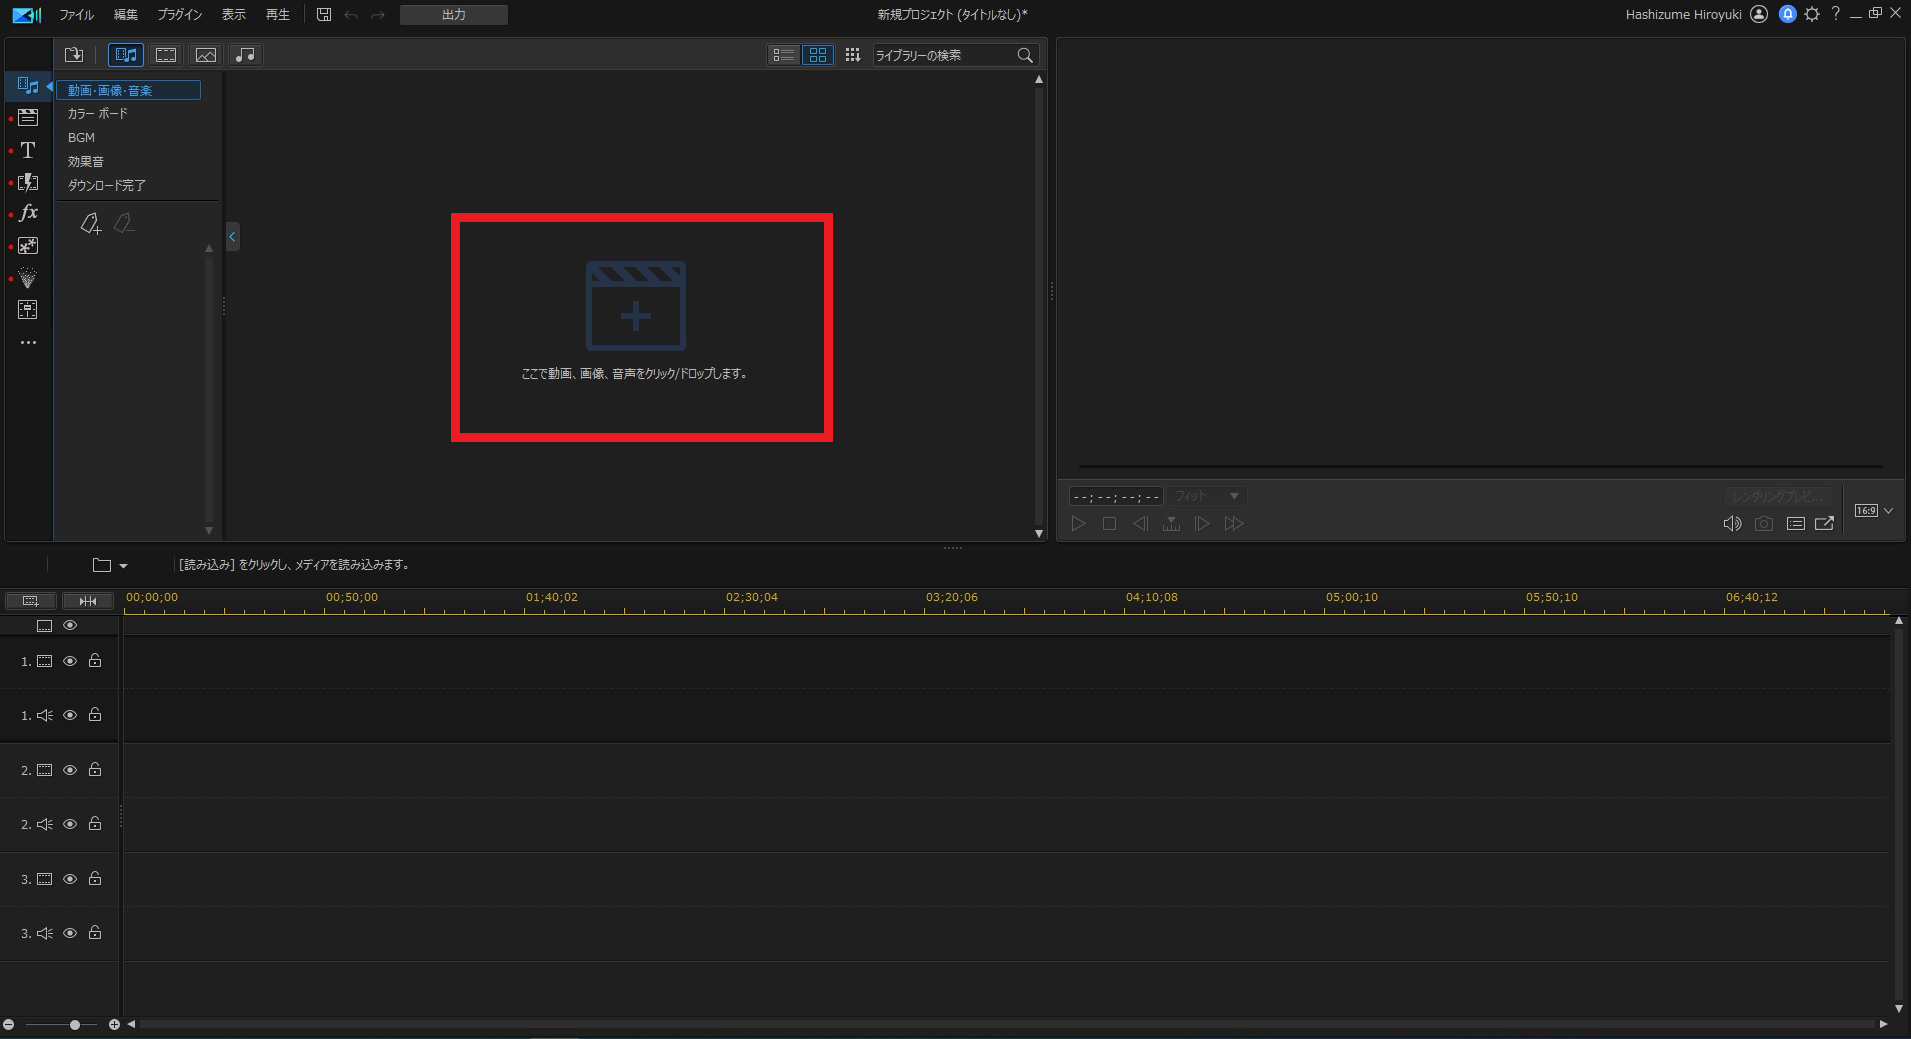The height and width of the screenshot is (1039, 1911).
Task: Open the Title Room (T) icon
Action: [x=28, y=150]
